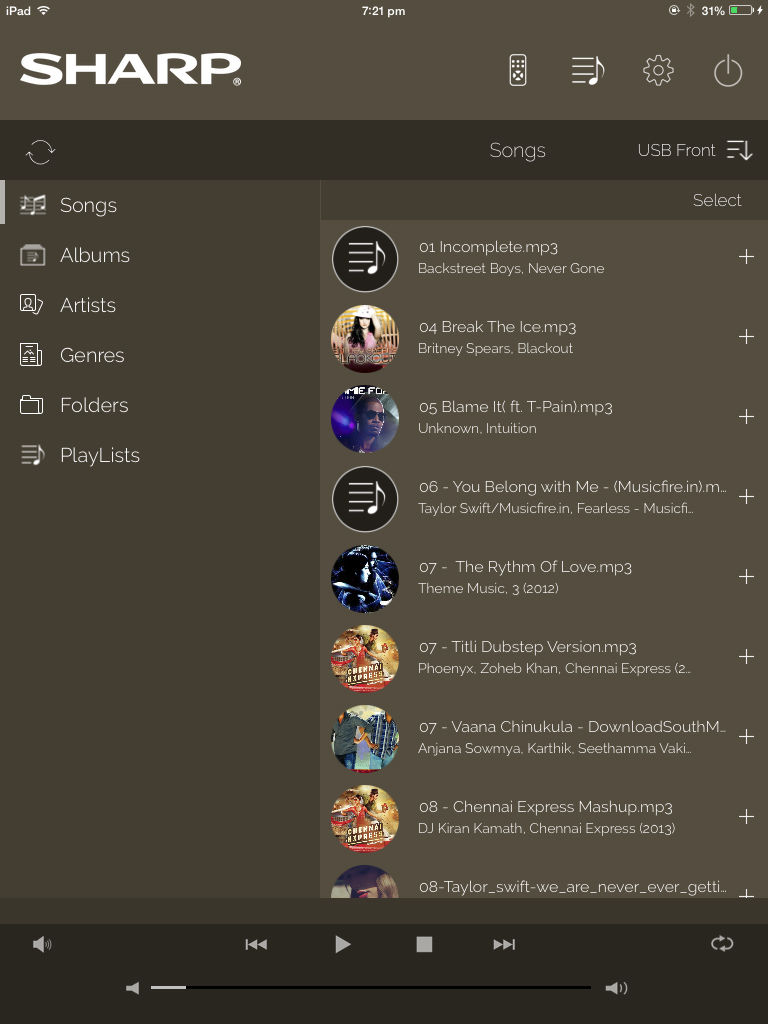The width and height of the screenshot is (768, 1024).
Task: Toggle mute with speaker icon
Action: point(42,944)
